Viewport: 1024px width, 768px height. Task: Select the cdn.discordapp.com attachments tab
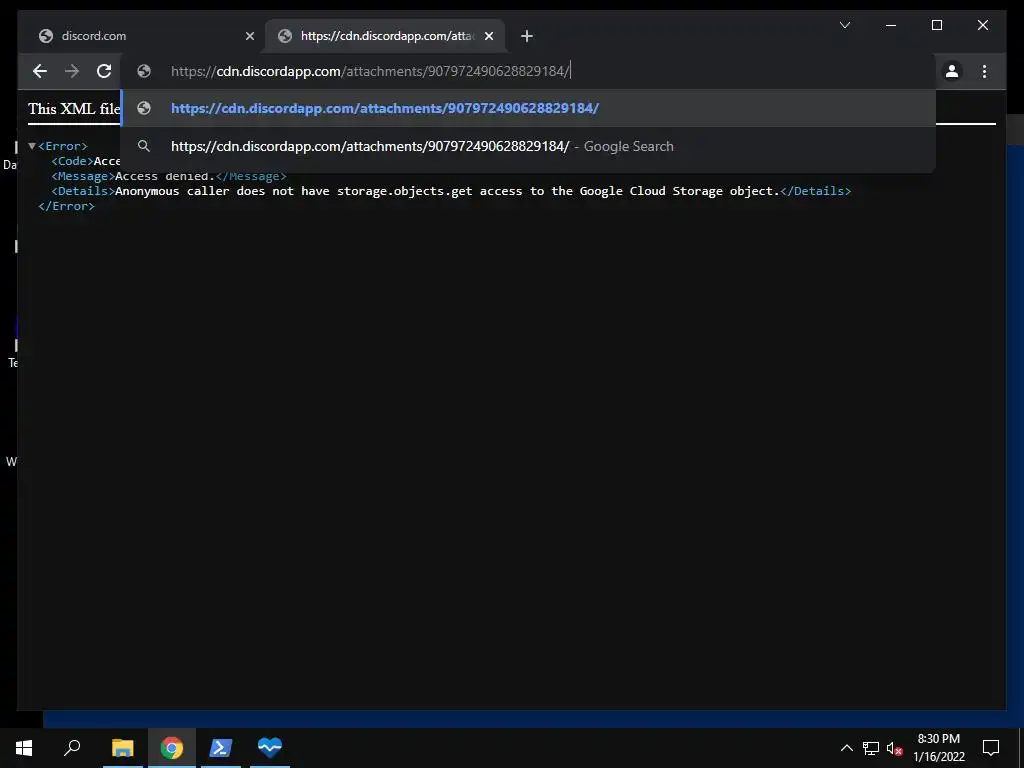[385, 36]
